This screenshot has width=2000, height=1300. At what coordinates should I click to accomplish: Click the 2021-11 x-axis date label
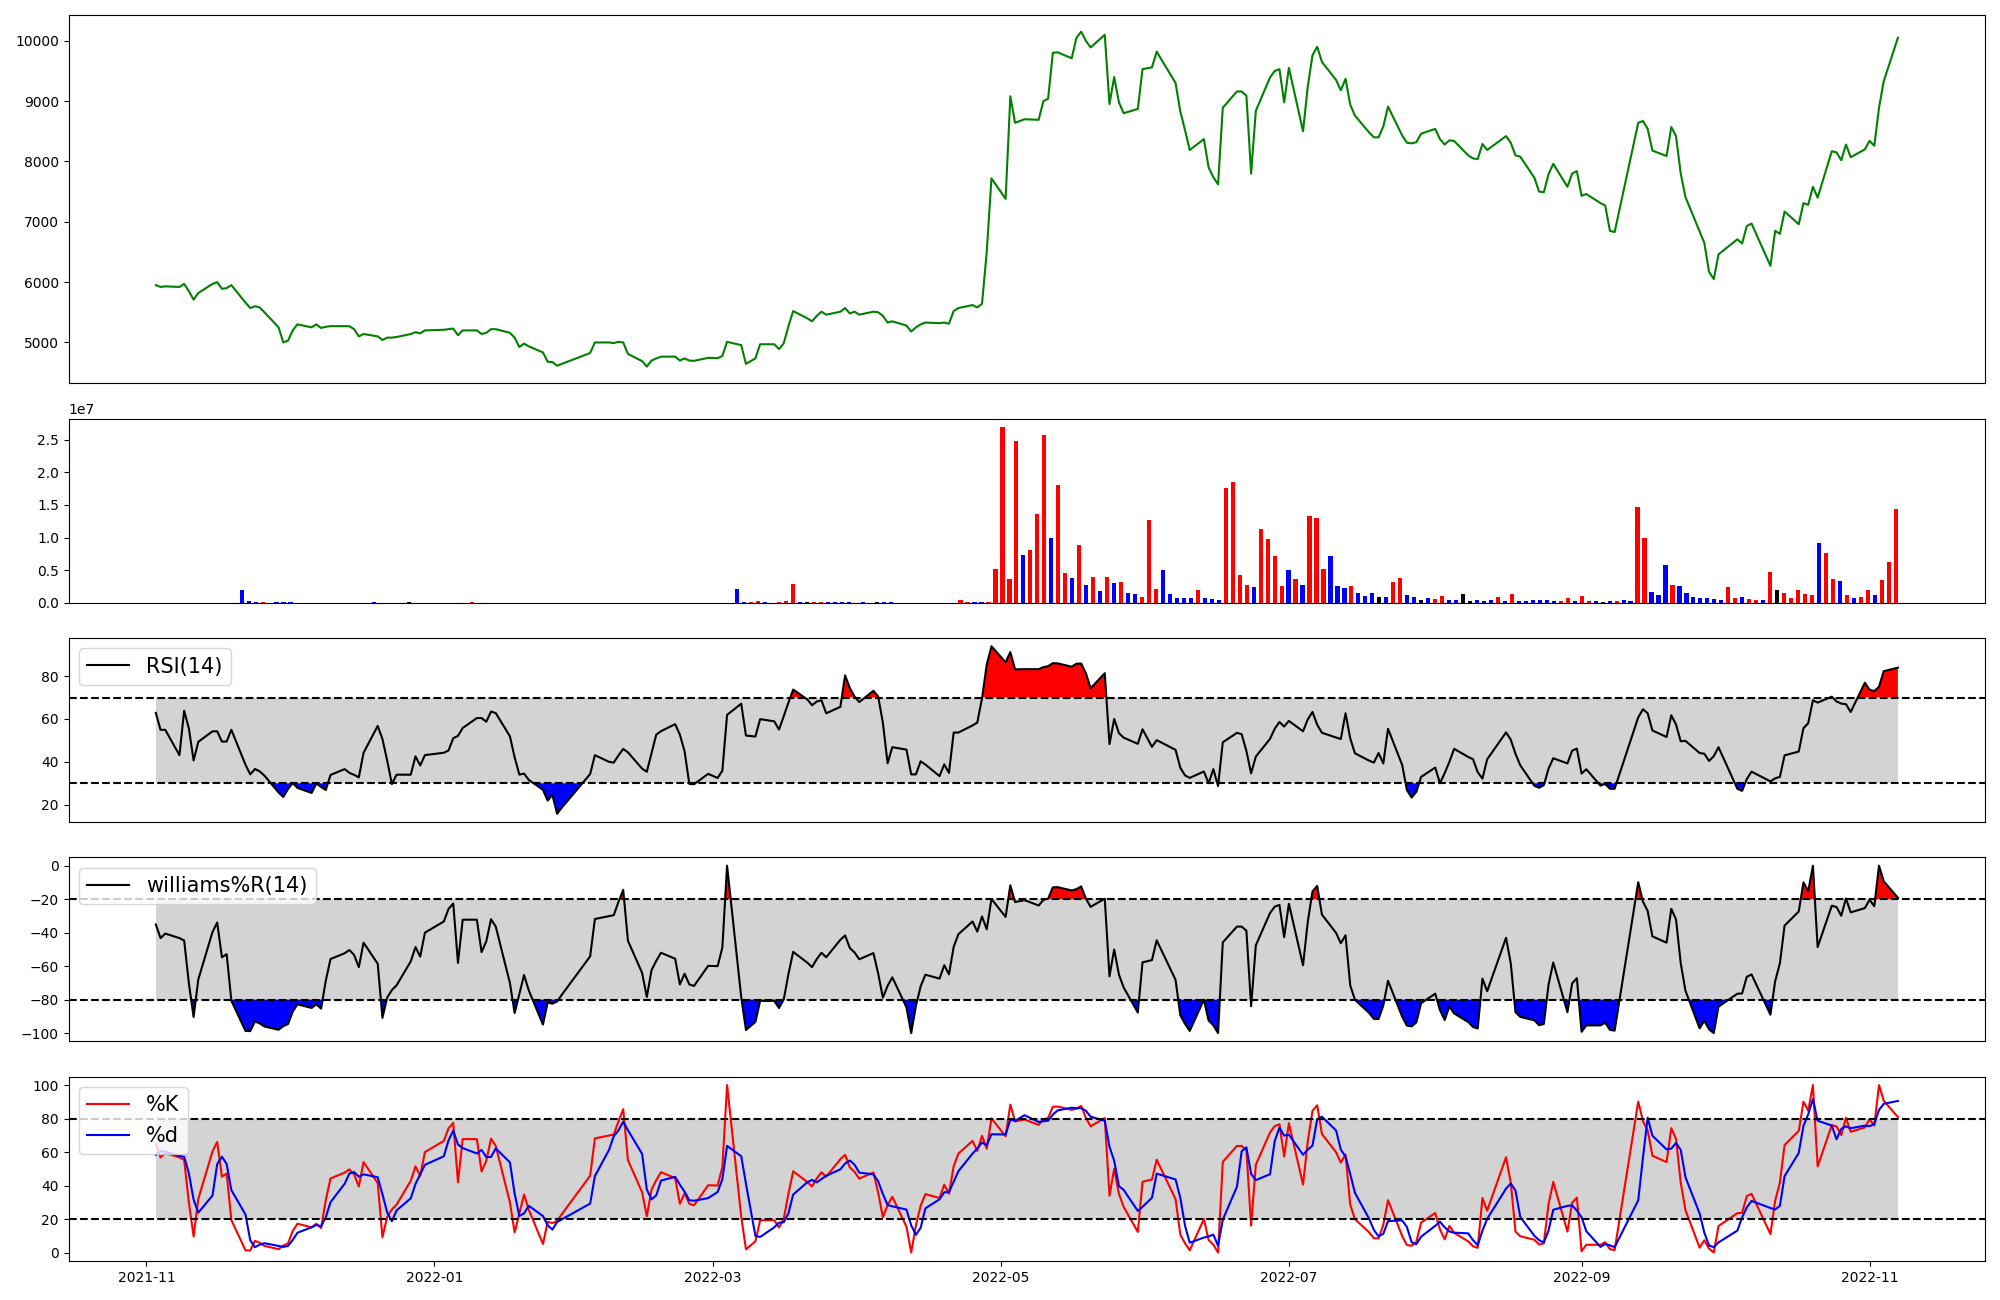coord(147,1277)
